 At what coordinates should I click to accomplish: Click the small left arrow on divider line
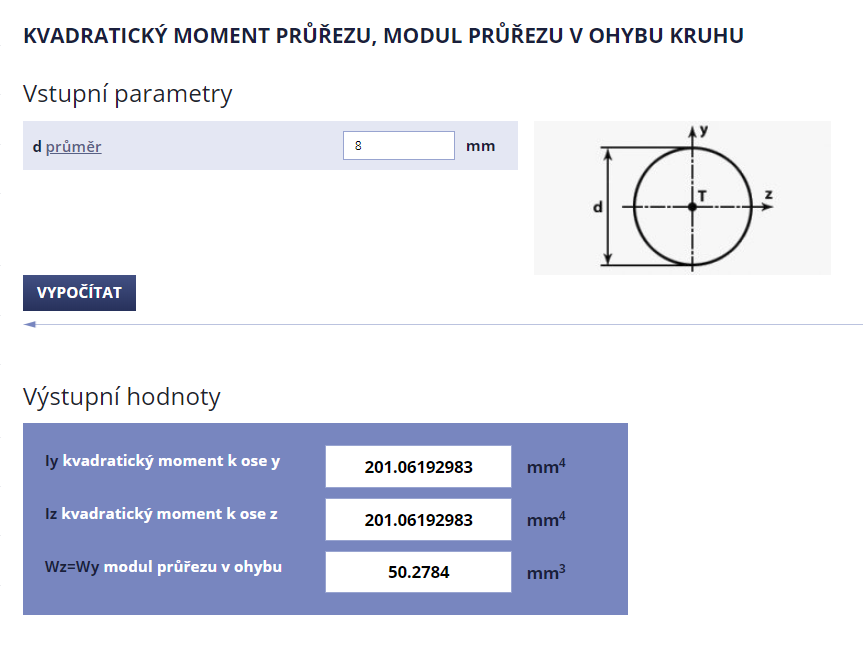coord(29,324)
